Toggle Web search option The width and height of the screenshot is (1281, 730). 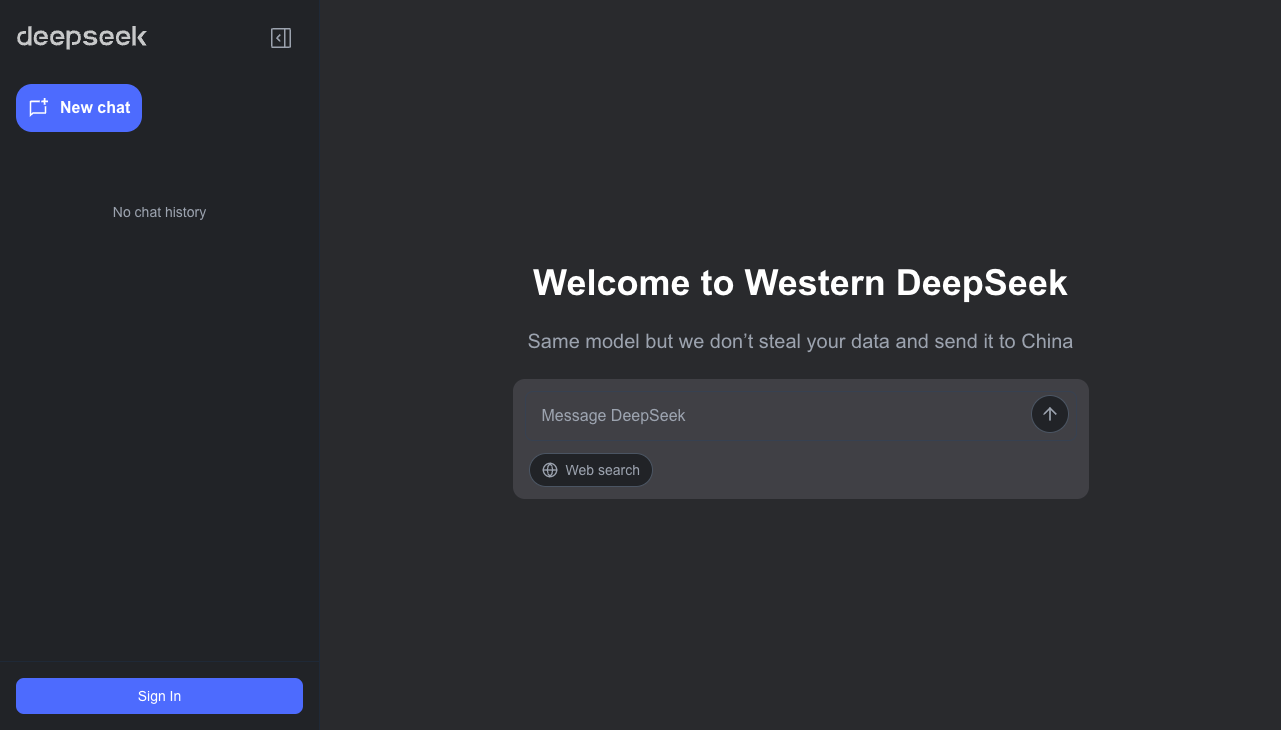point(591,470)
